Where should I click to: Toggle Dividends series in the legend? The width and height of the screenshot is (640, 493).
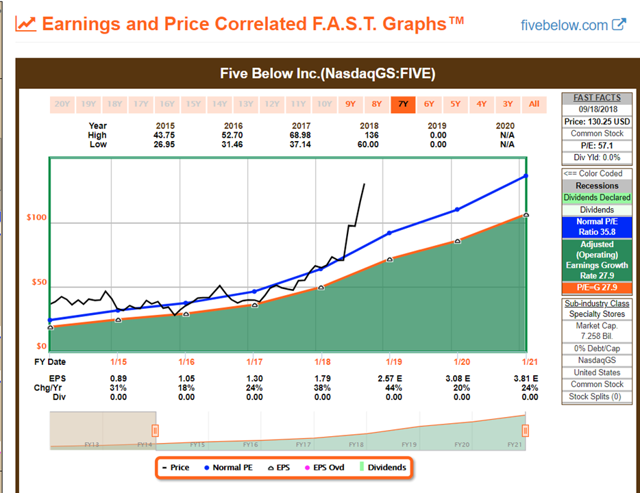point(383,467)
